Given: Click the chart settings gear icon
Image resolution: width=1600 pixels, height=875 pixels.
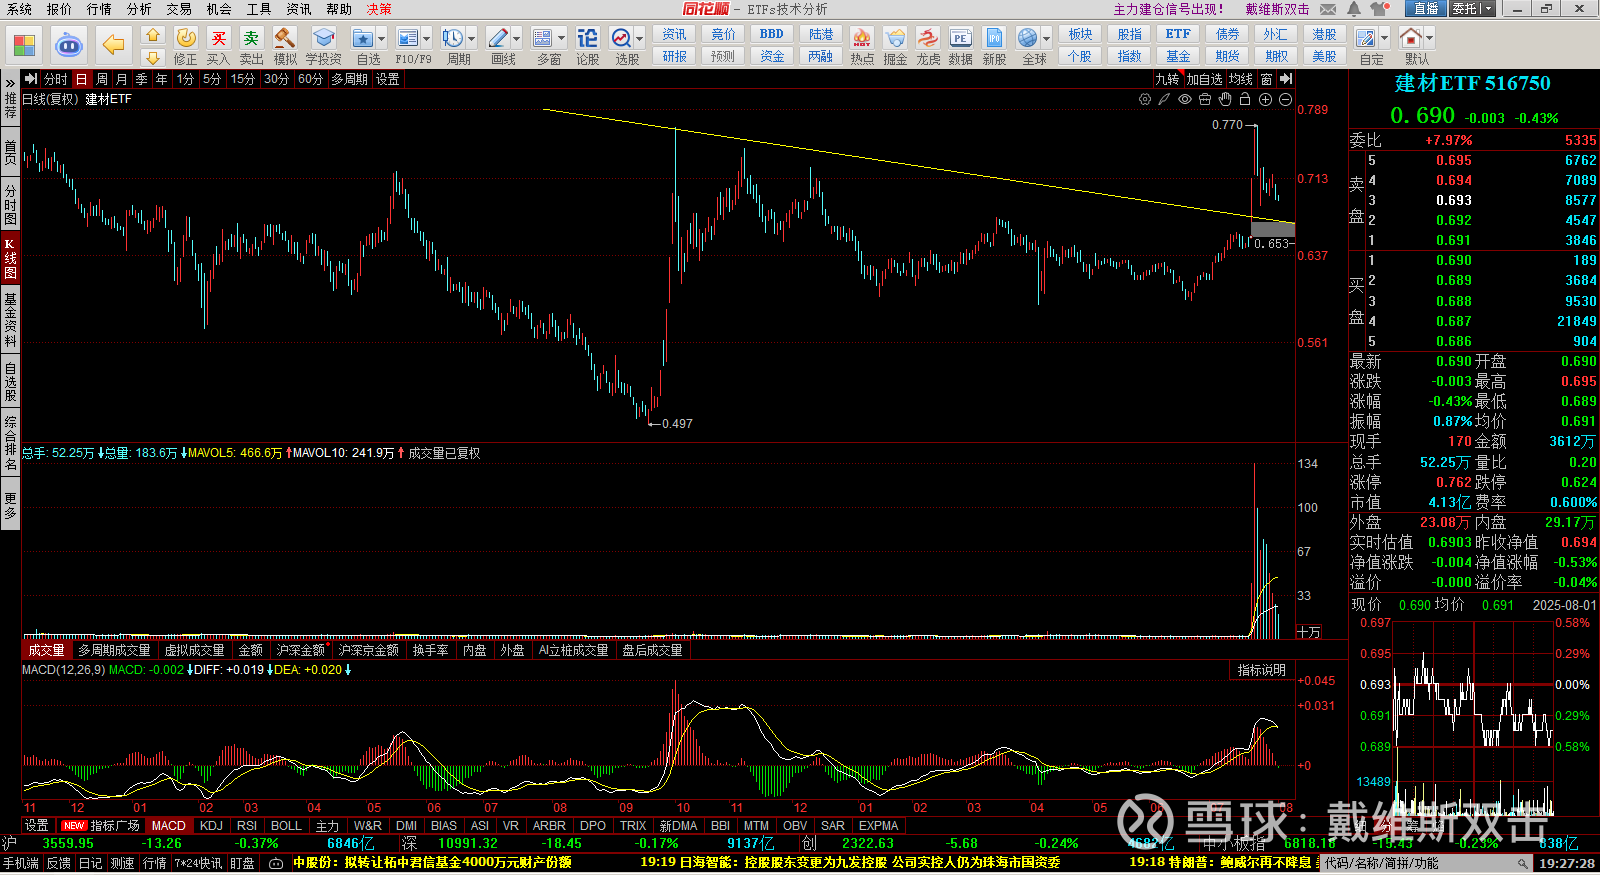Looking at the screenshot, I should coord(1145,99).
